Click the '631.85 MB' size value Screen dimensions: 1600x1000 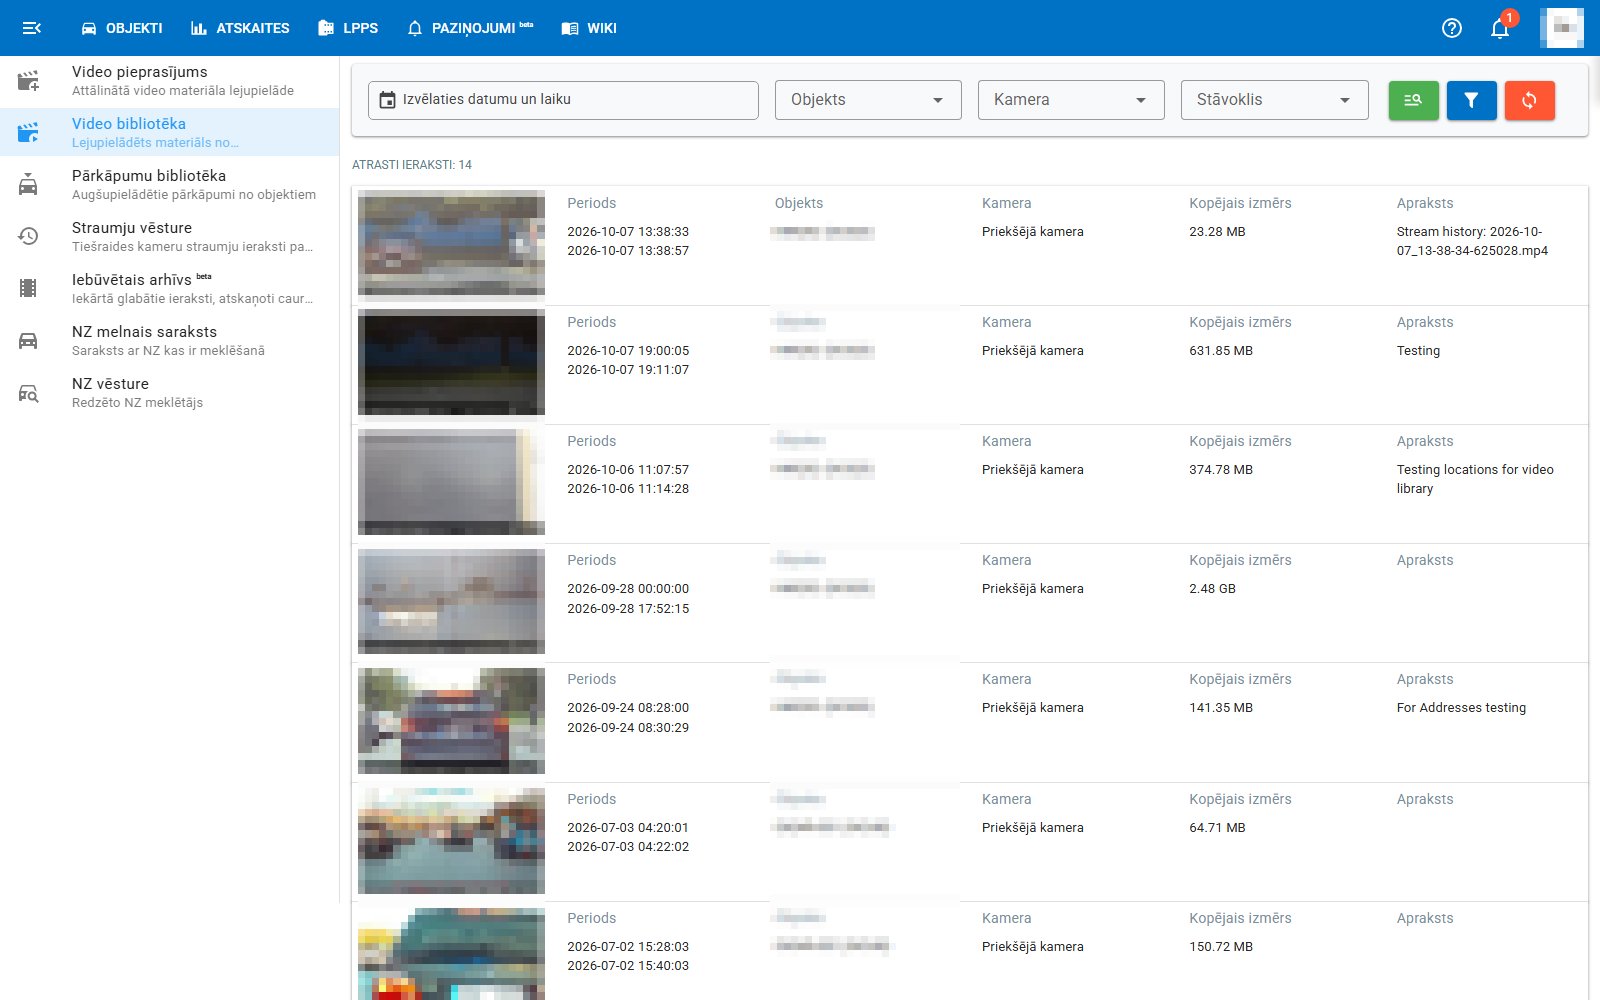[x=1221, y=351]
